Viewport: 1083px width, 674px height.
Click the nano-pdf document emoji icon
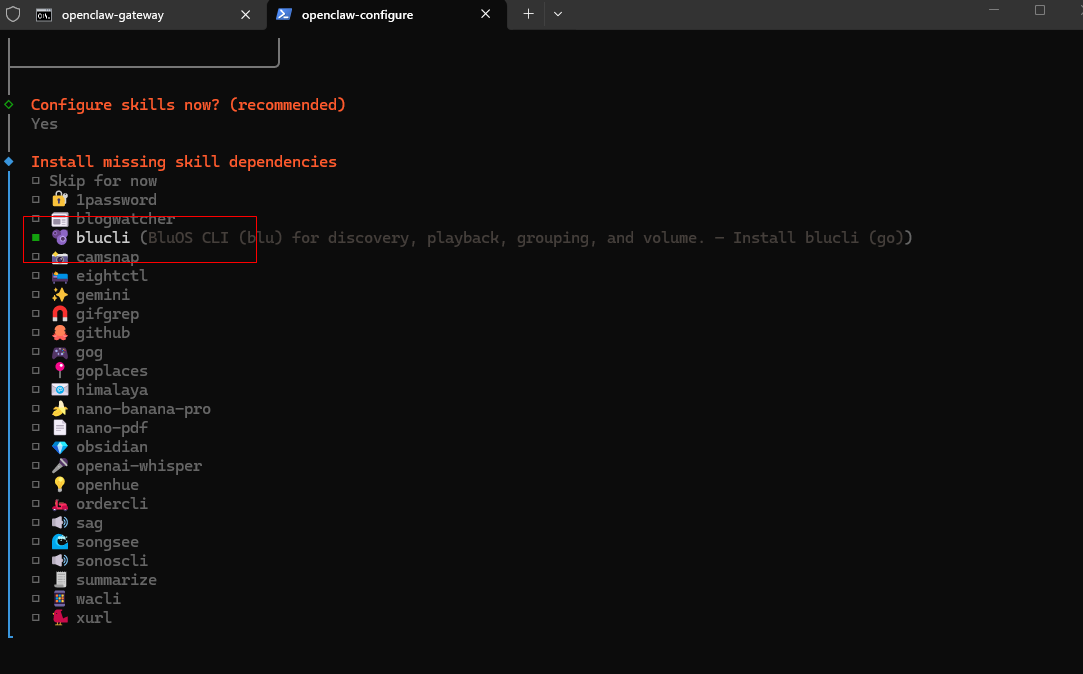point(60,427)
